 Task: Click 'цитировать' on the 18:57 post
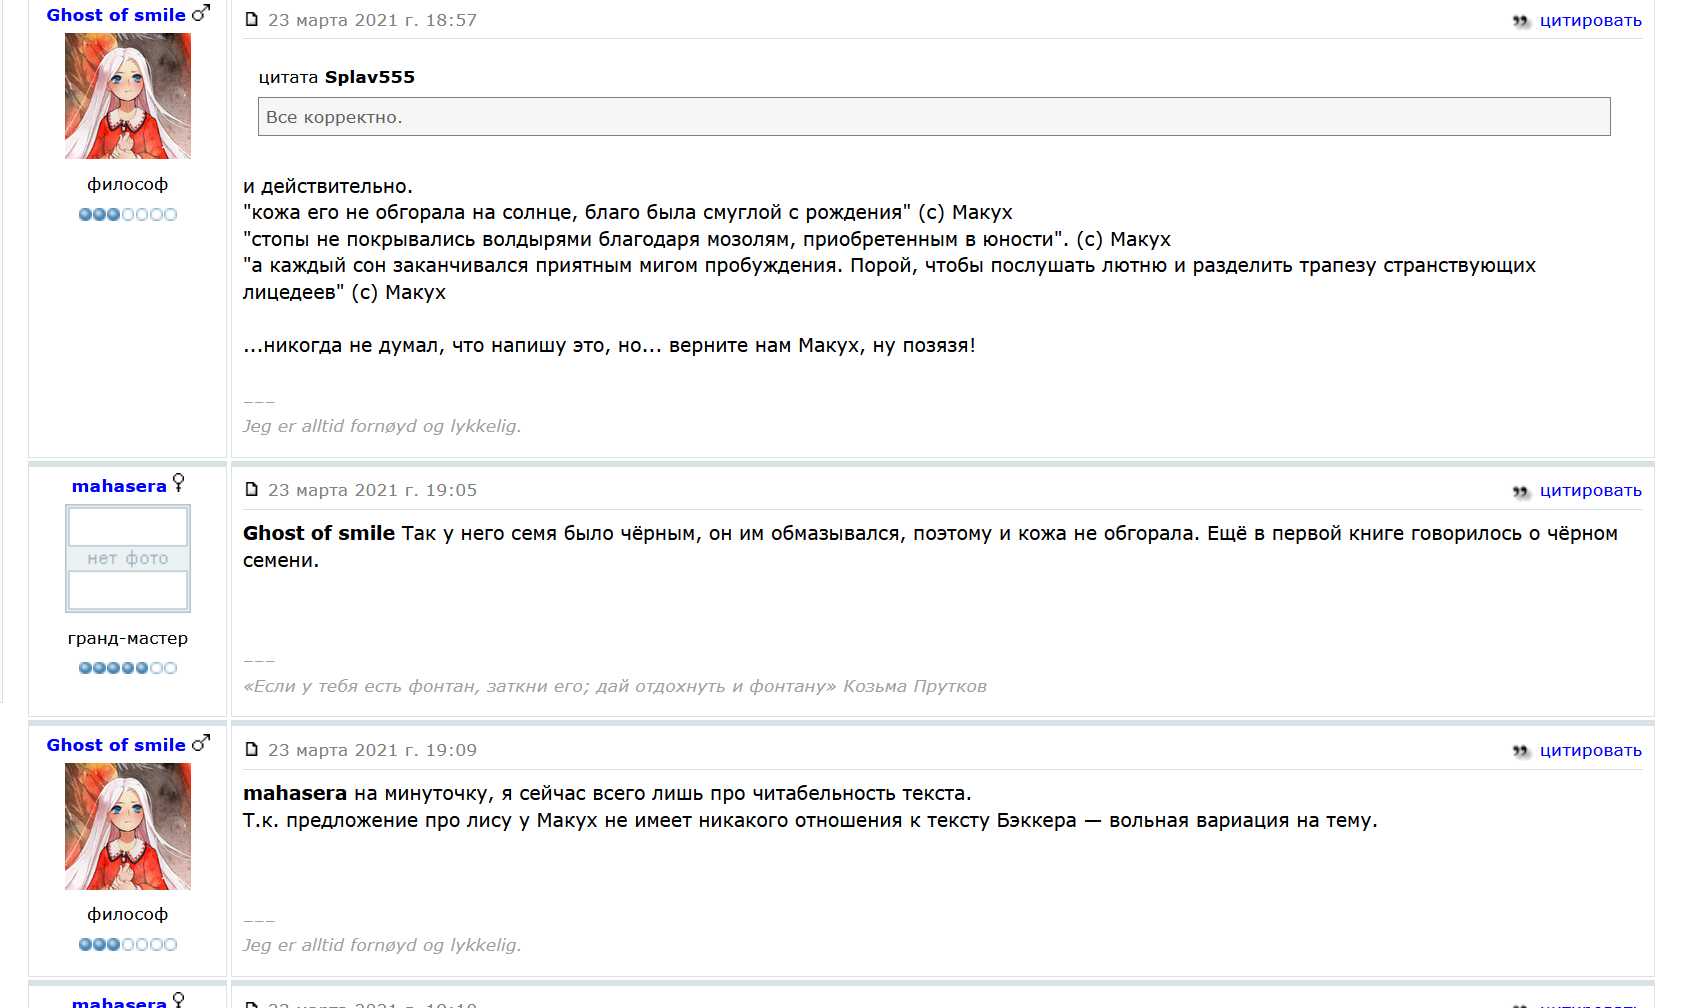[x=1590, y=21]
